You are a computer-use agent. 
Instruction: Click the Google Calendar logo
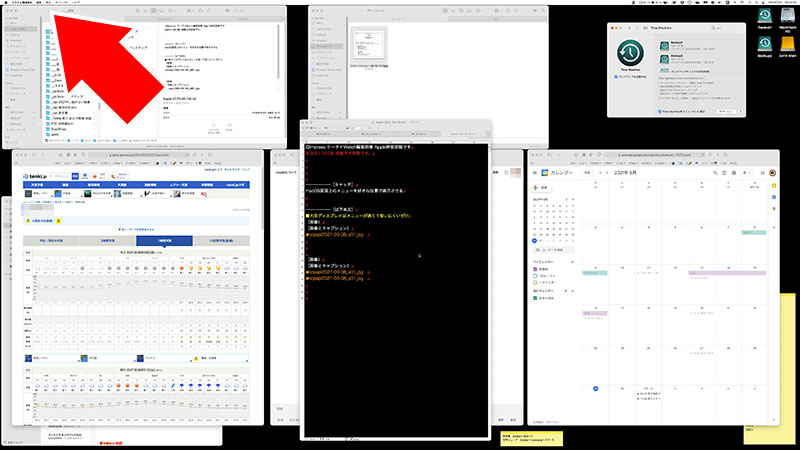545,173
